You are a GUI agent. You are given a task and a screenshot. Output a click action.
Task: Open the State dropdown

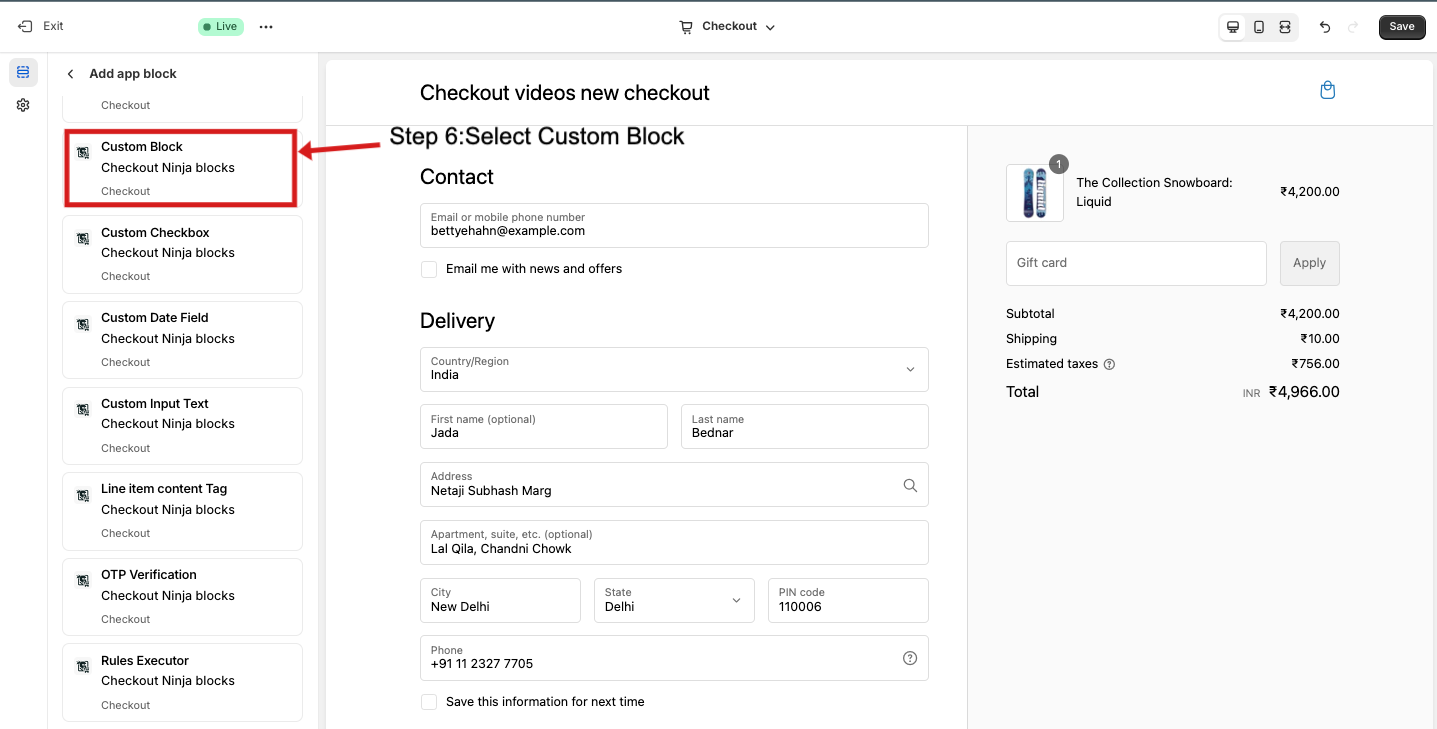point(674,600)
